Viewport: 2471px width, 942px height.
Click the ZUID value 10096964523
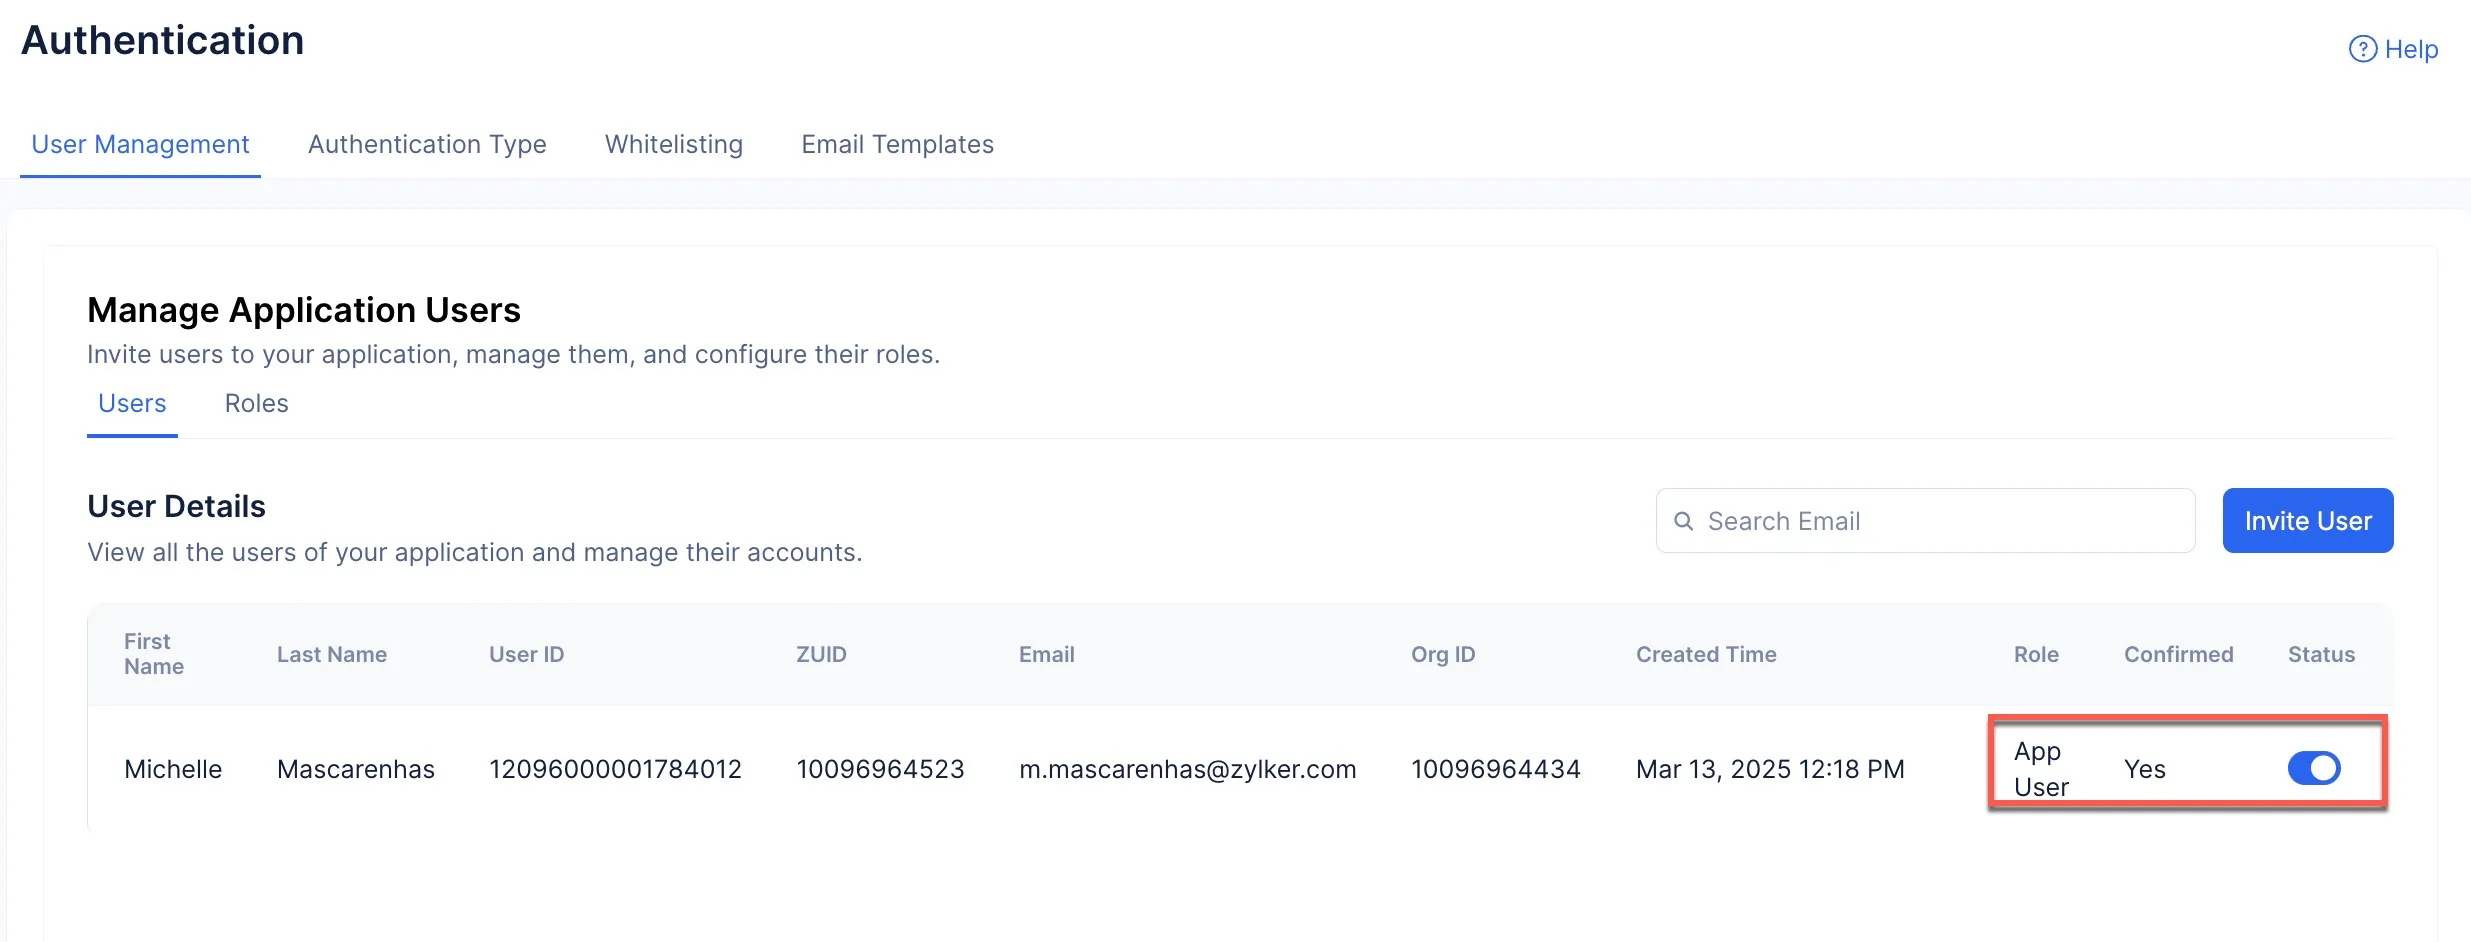(880, 769)
